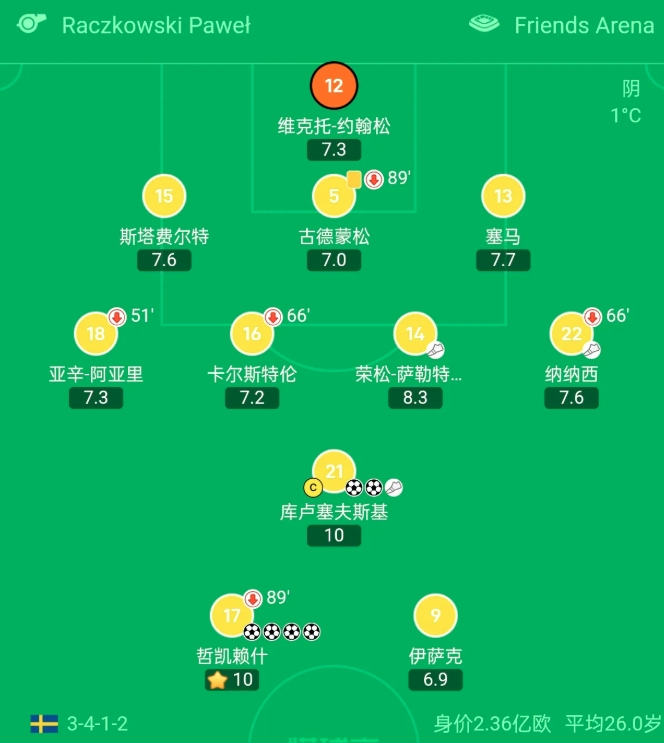This screenshot has height=743, width=664.
Task: Tap the captain C badge on player 21
Action: point(313,487)
